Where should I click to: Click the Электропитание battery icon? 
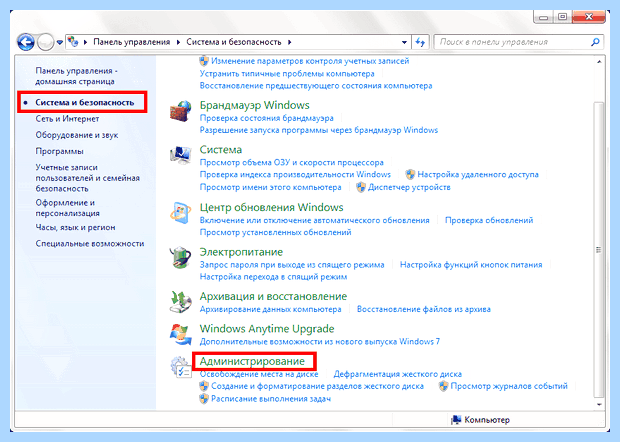[x=181, y=257]
